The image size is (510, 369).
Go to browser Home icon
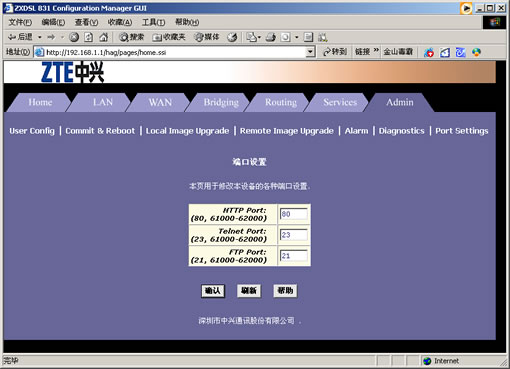pos(104,37)
